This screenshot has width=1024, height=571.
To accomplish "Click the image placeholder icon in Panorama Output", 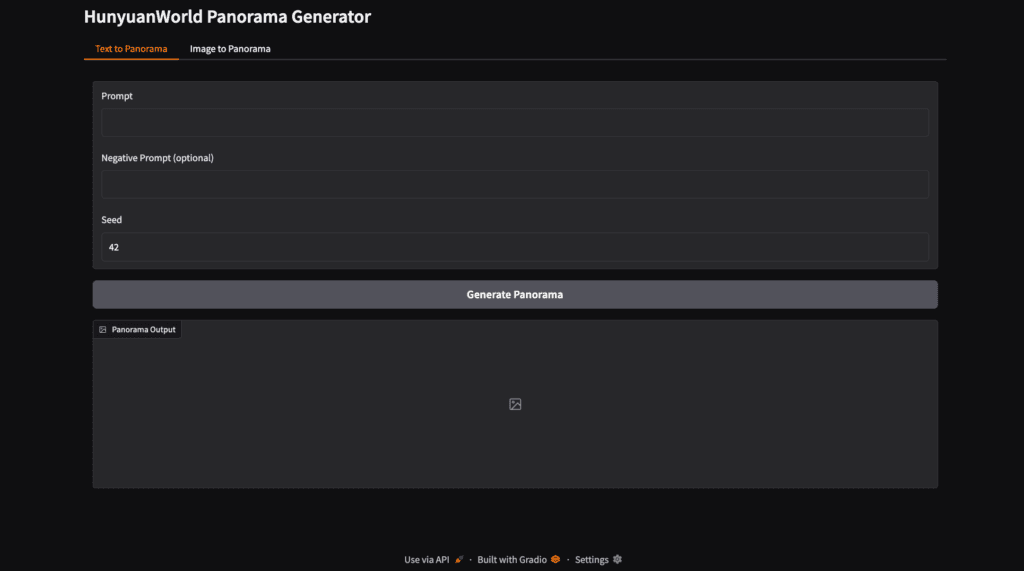I will [x=515, y=404].
